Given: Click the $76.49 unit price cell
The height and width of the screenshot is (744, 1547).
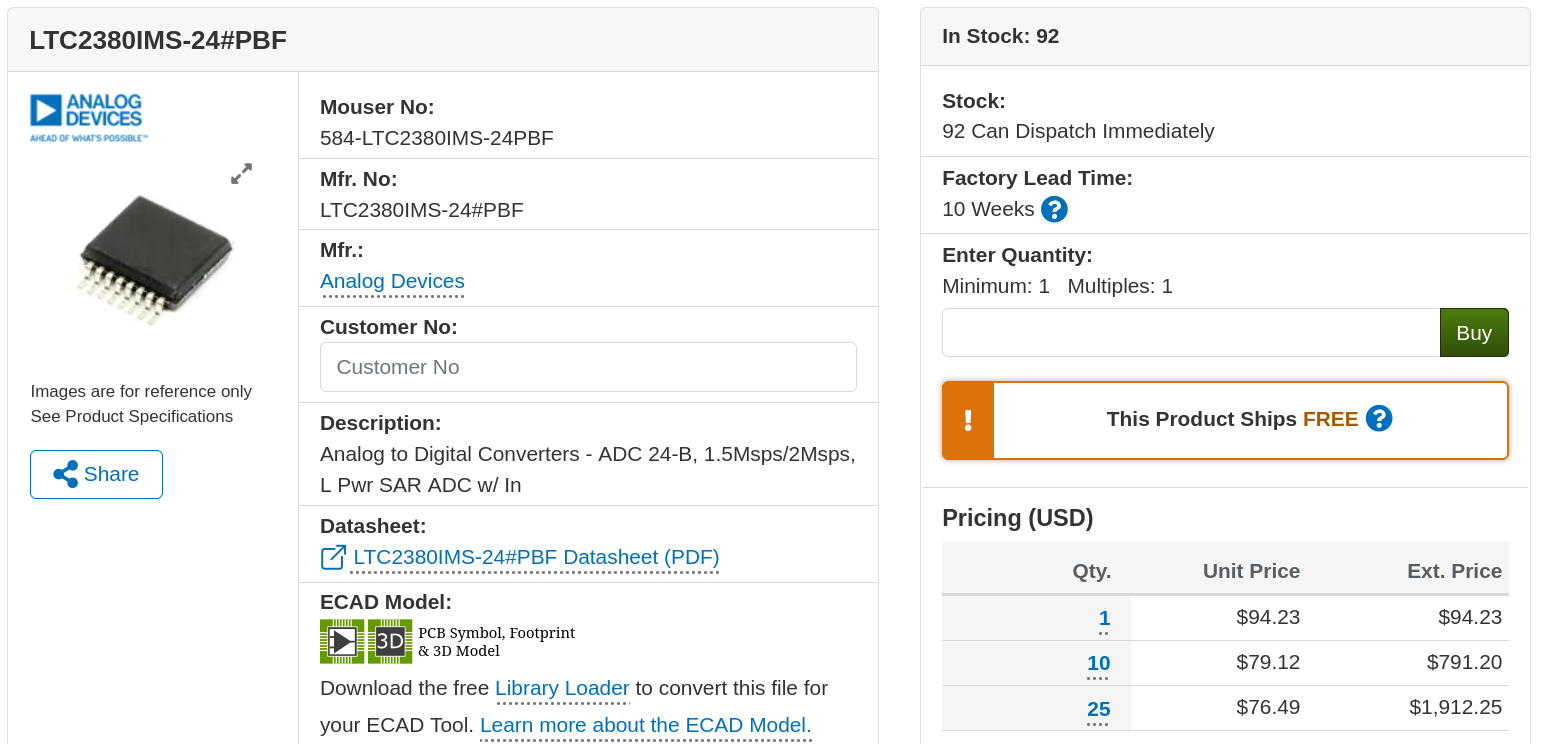Looking at the screenshot, I should coord(1268,707).
